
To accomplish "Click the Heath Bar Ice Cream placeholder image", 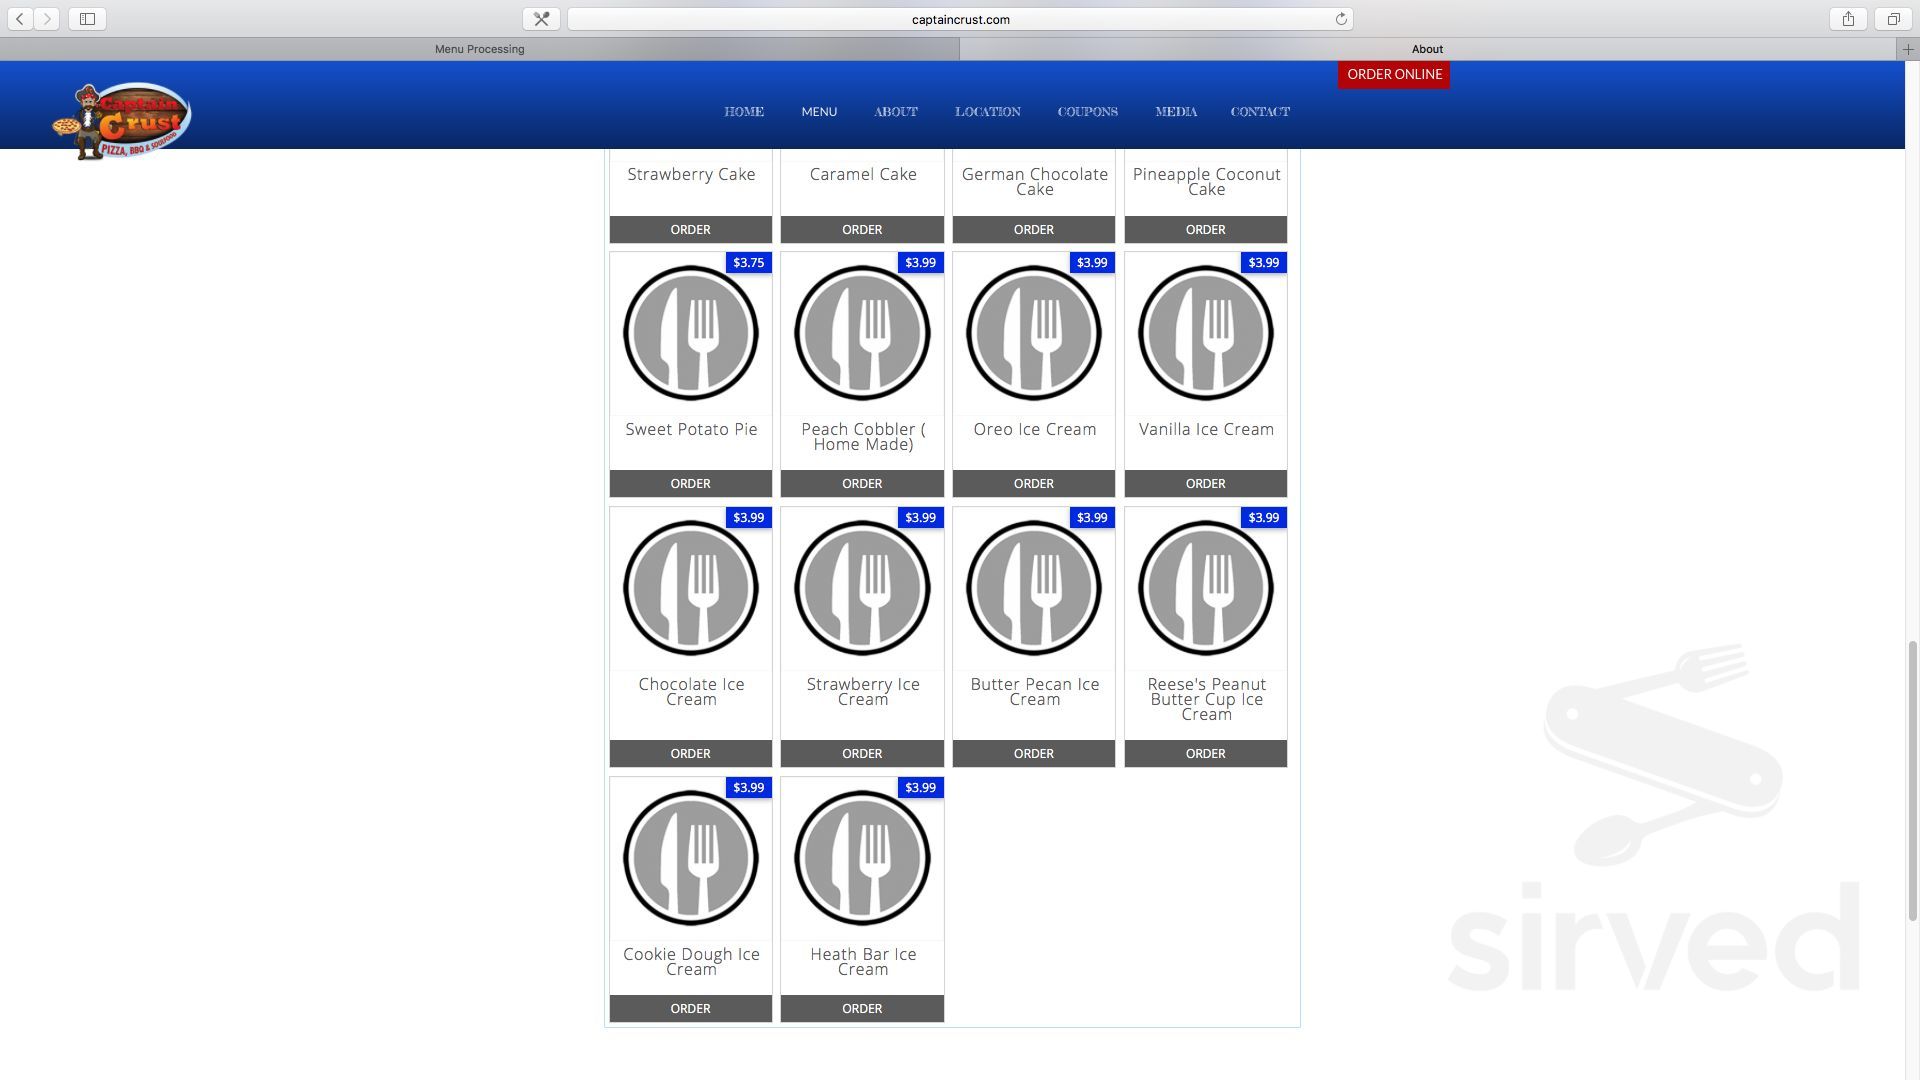I will click(862, 858).
